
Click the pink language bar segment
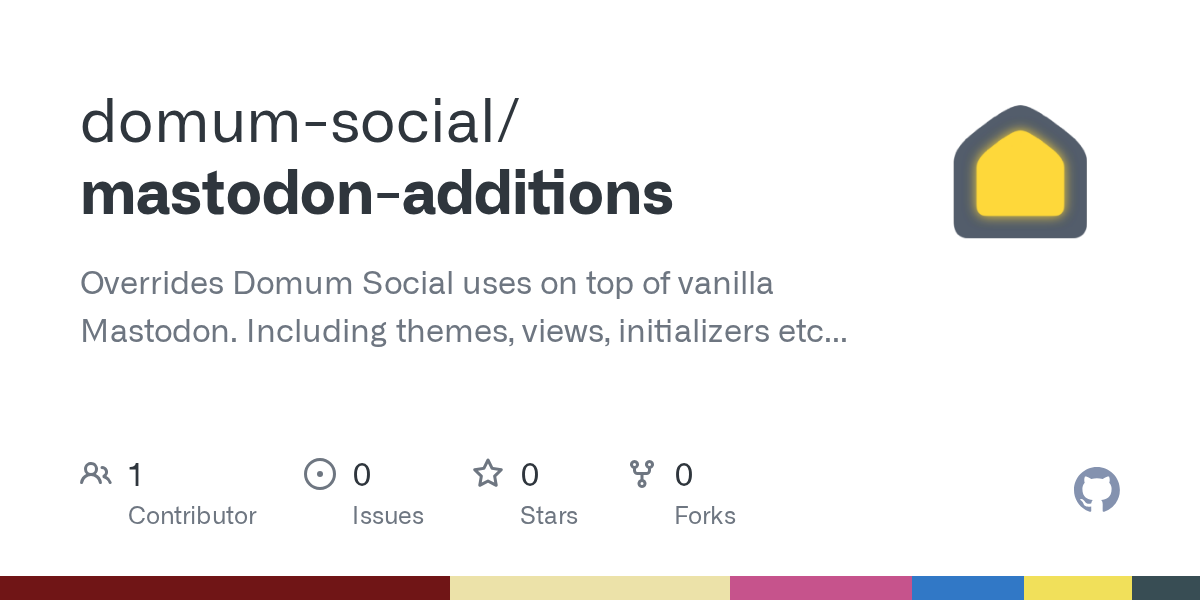(821, 588)
